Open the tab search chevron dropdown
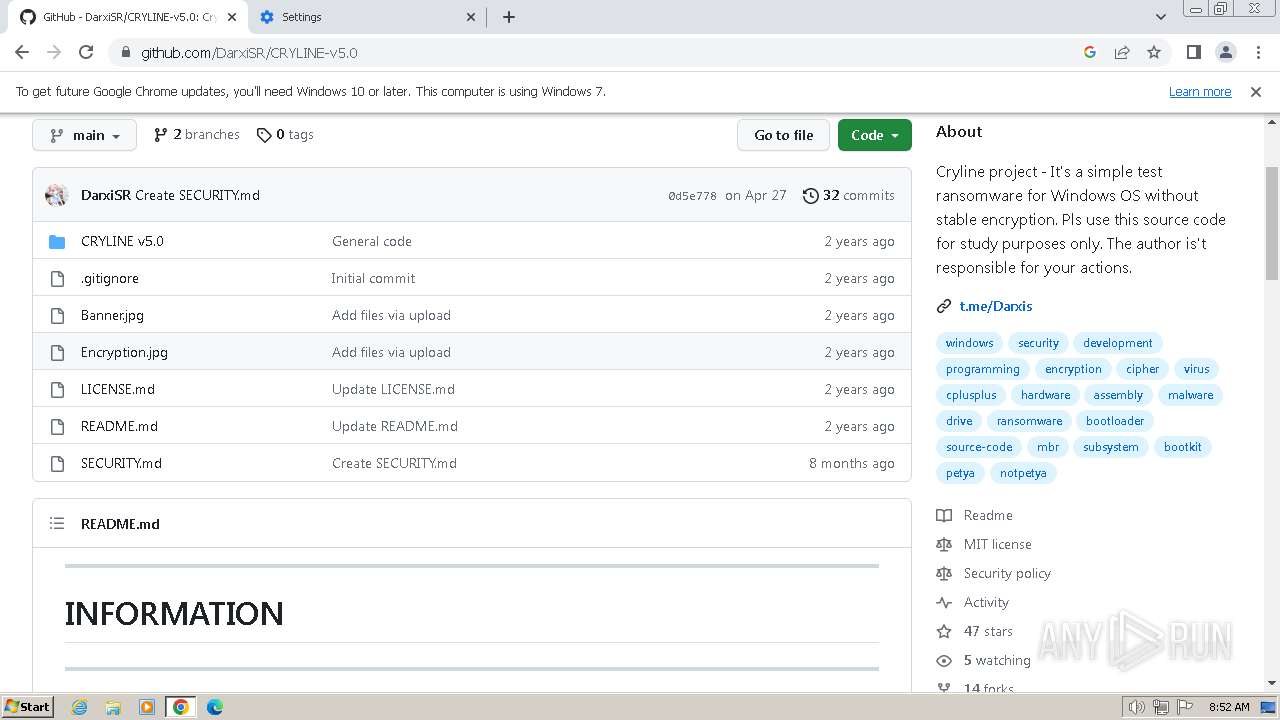The height and width of the screenshot is (720, 1280). (x=1160, y=17)
